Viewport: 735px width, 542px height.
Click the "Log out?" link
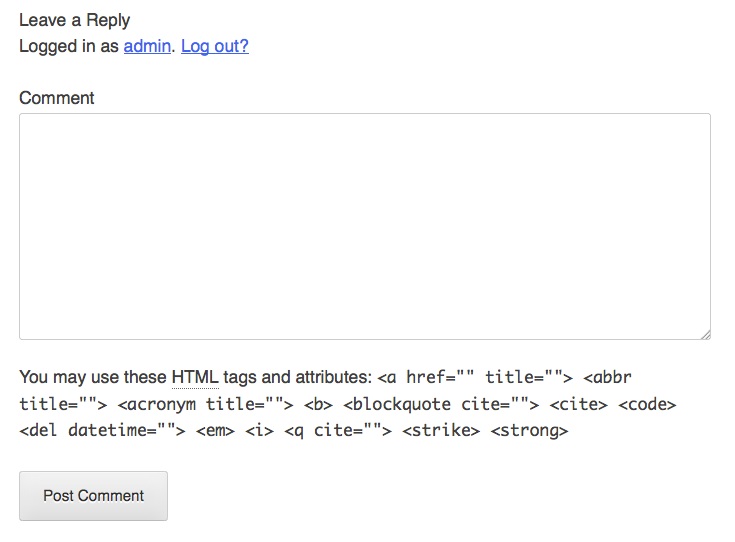(214, 46)
